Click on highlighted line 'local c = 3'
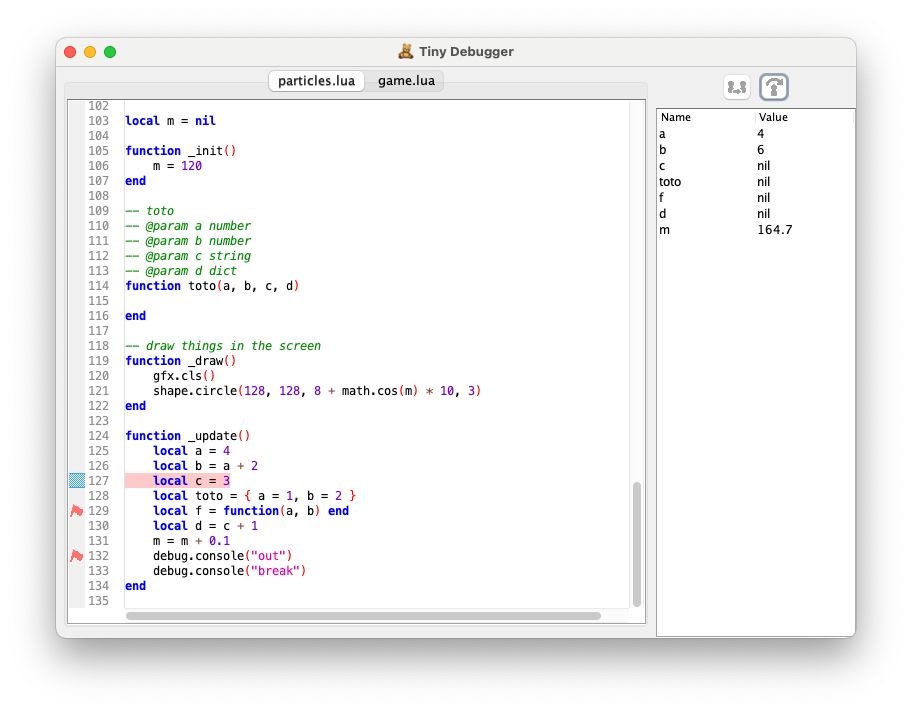Screen dimensions: 912x712 pyautogui.click(x=191, y=481)
